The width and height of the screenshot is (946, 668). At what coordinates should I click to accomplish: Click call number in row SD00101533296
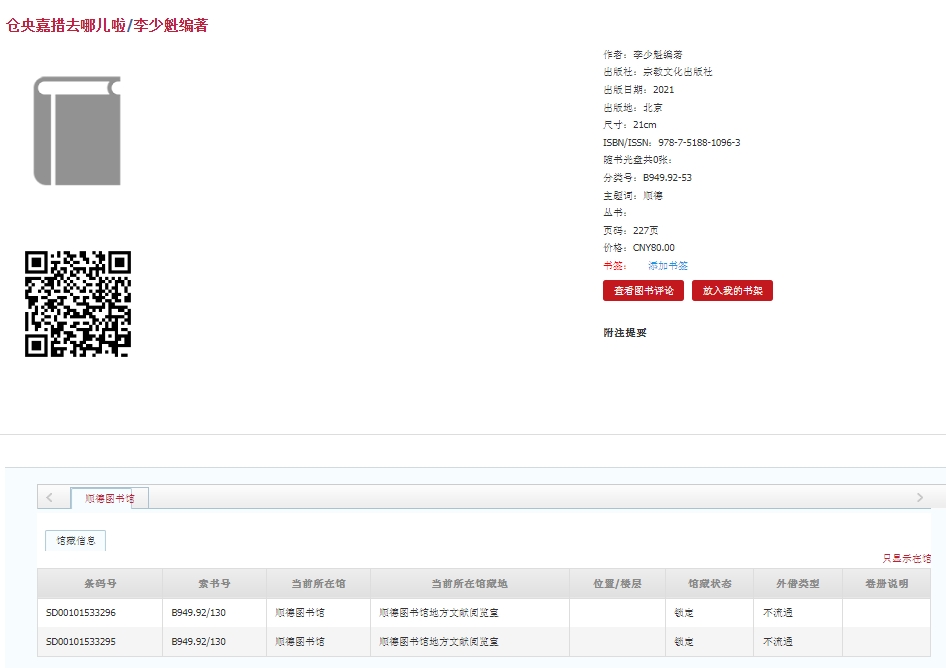click(x=198, y=612)
